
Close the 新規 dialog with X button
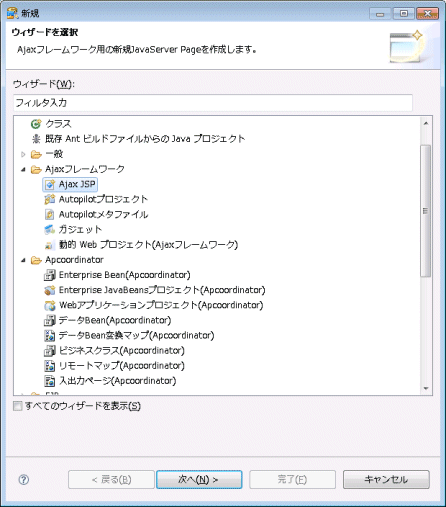click(x=428, y=14)
